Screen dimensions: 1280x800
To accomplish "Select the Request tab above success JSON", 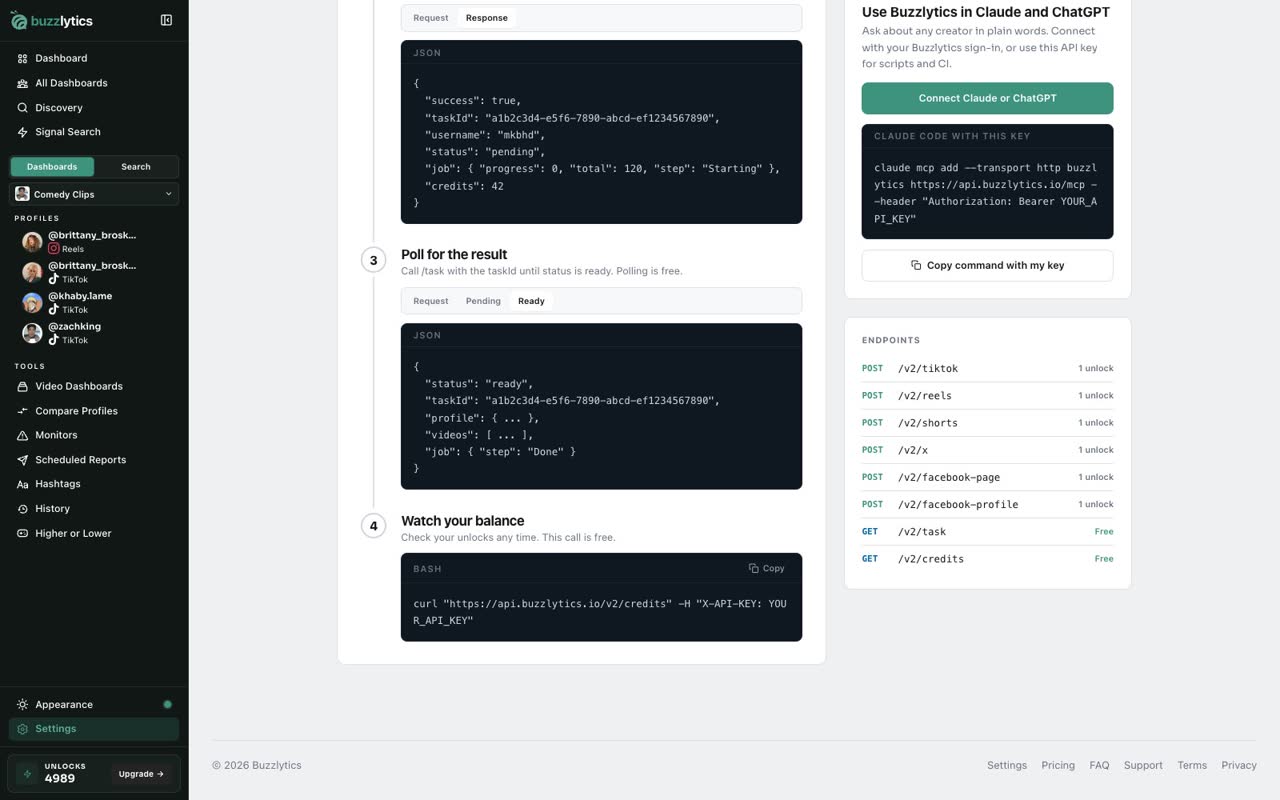I will click(431, 18).
